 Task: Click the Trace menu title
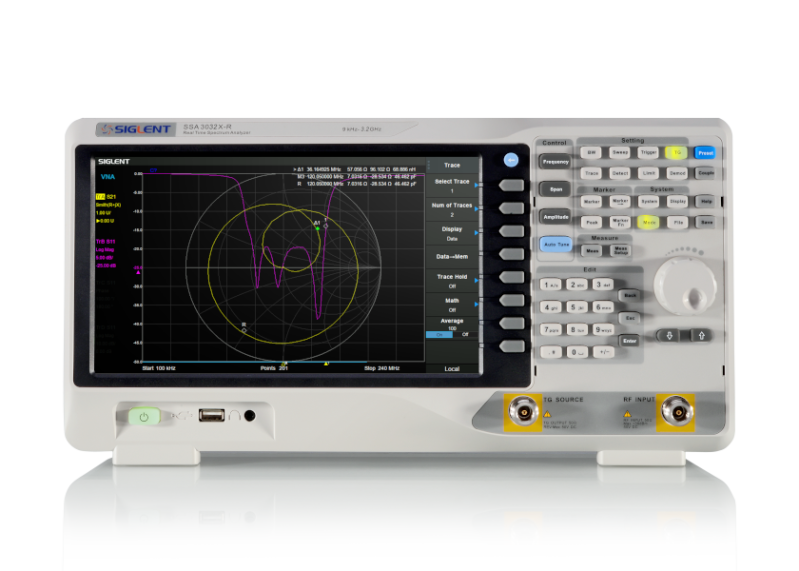(x=452, y=165)
